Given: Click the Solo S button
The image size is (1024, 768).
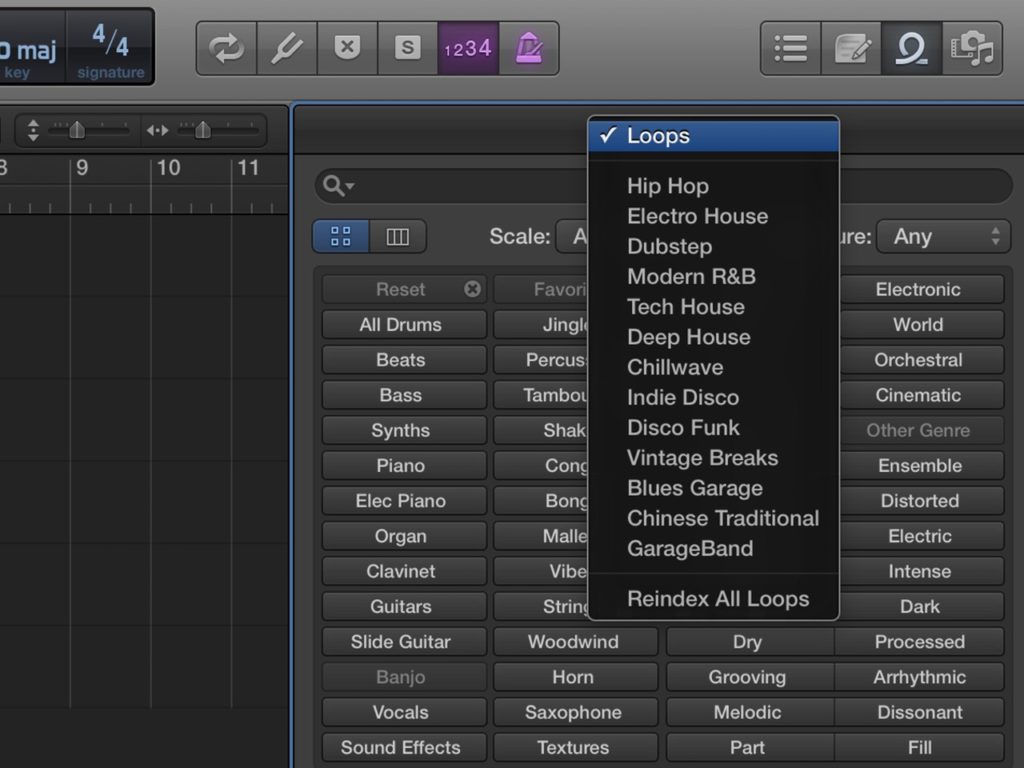Looking at the screenshot, I should (x=407, y=48).
